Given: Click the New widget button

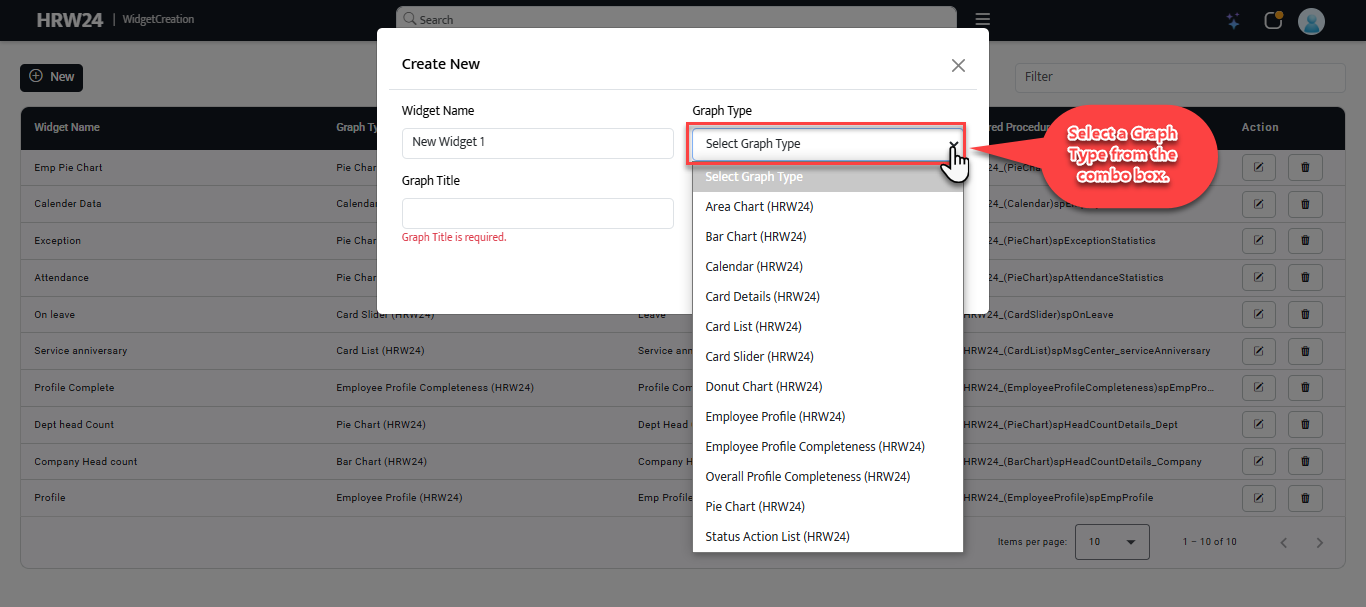Looking at the screenshot, I should tap(52, 77).
